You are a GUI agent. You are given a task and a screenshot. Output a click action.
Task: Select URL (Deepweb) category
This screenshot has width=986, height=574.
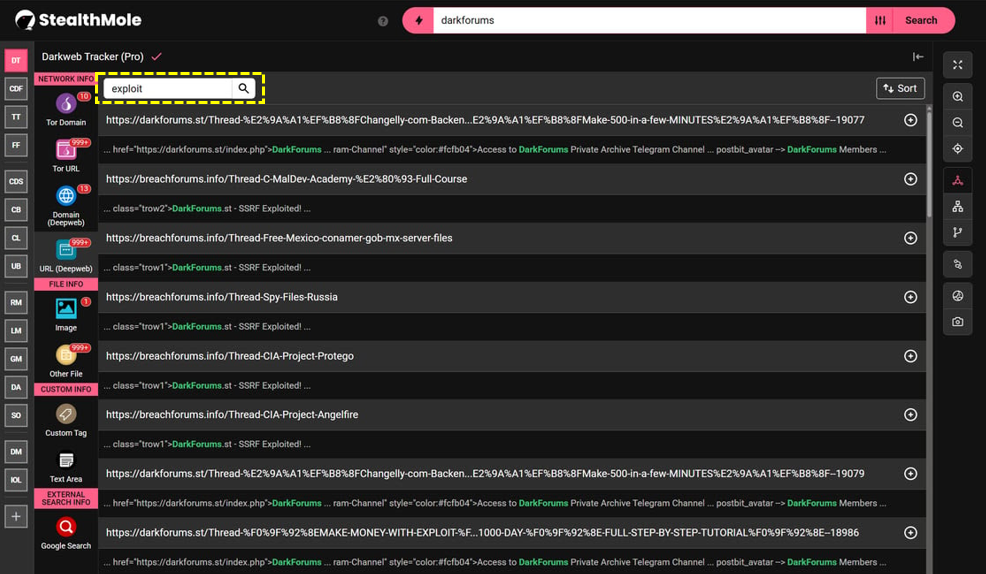click(x=66, y=255)
